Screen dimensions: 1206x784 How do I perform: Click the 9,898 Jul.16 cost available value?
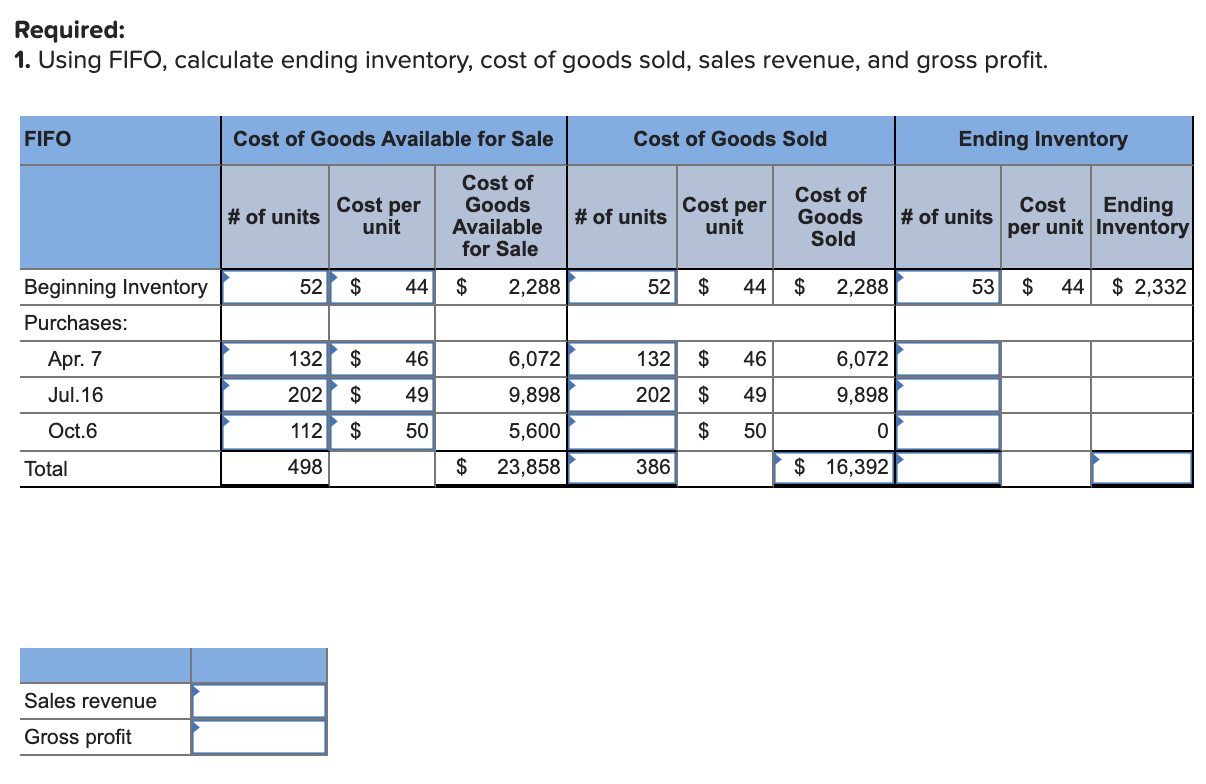[x=534, y=395]
